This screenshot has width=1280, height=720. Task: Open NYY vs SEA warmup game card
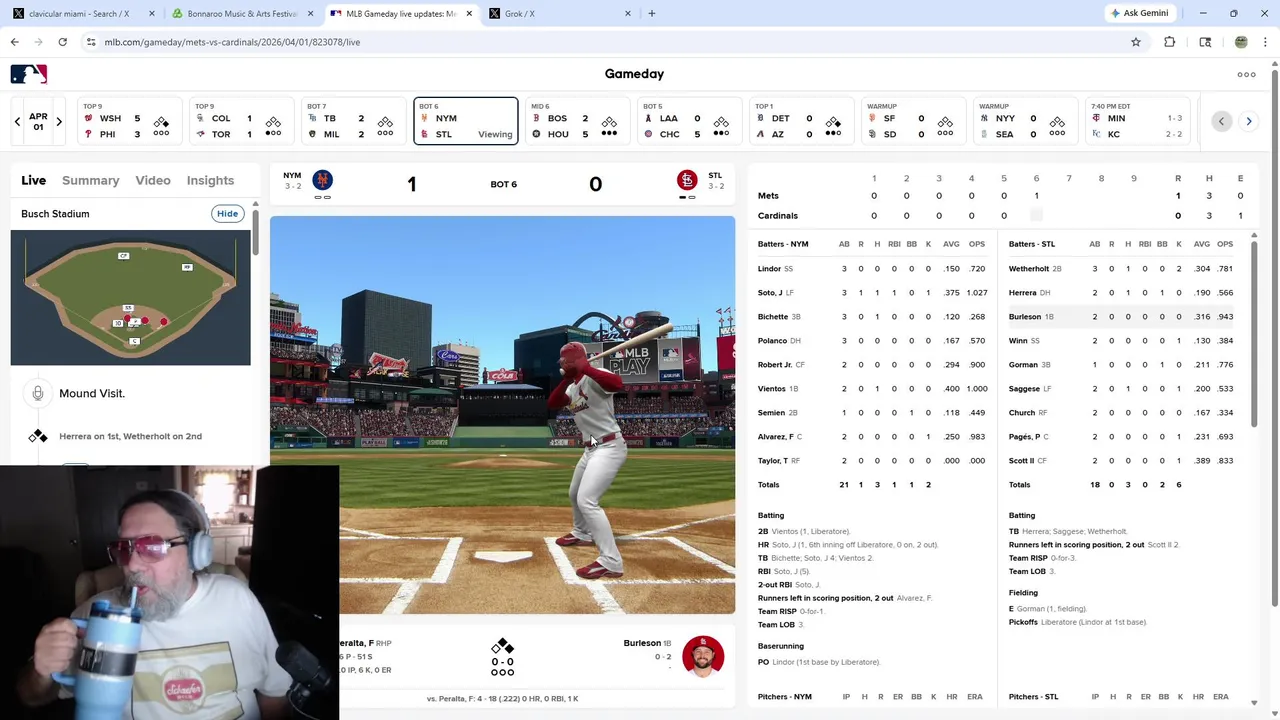coord(1024,121)
